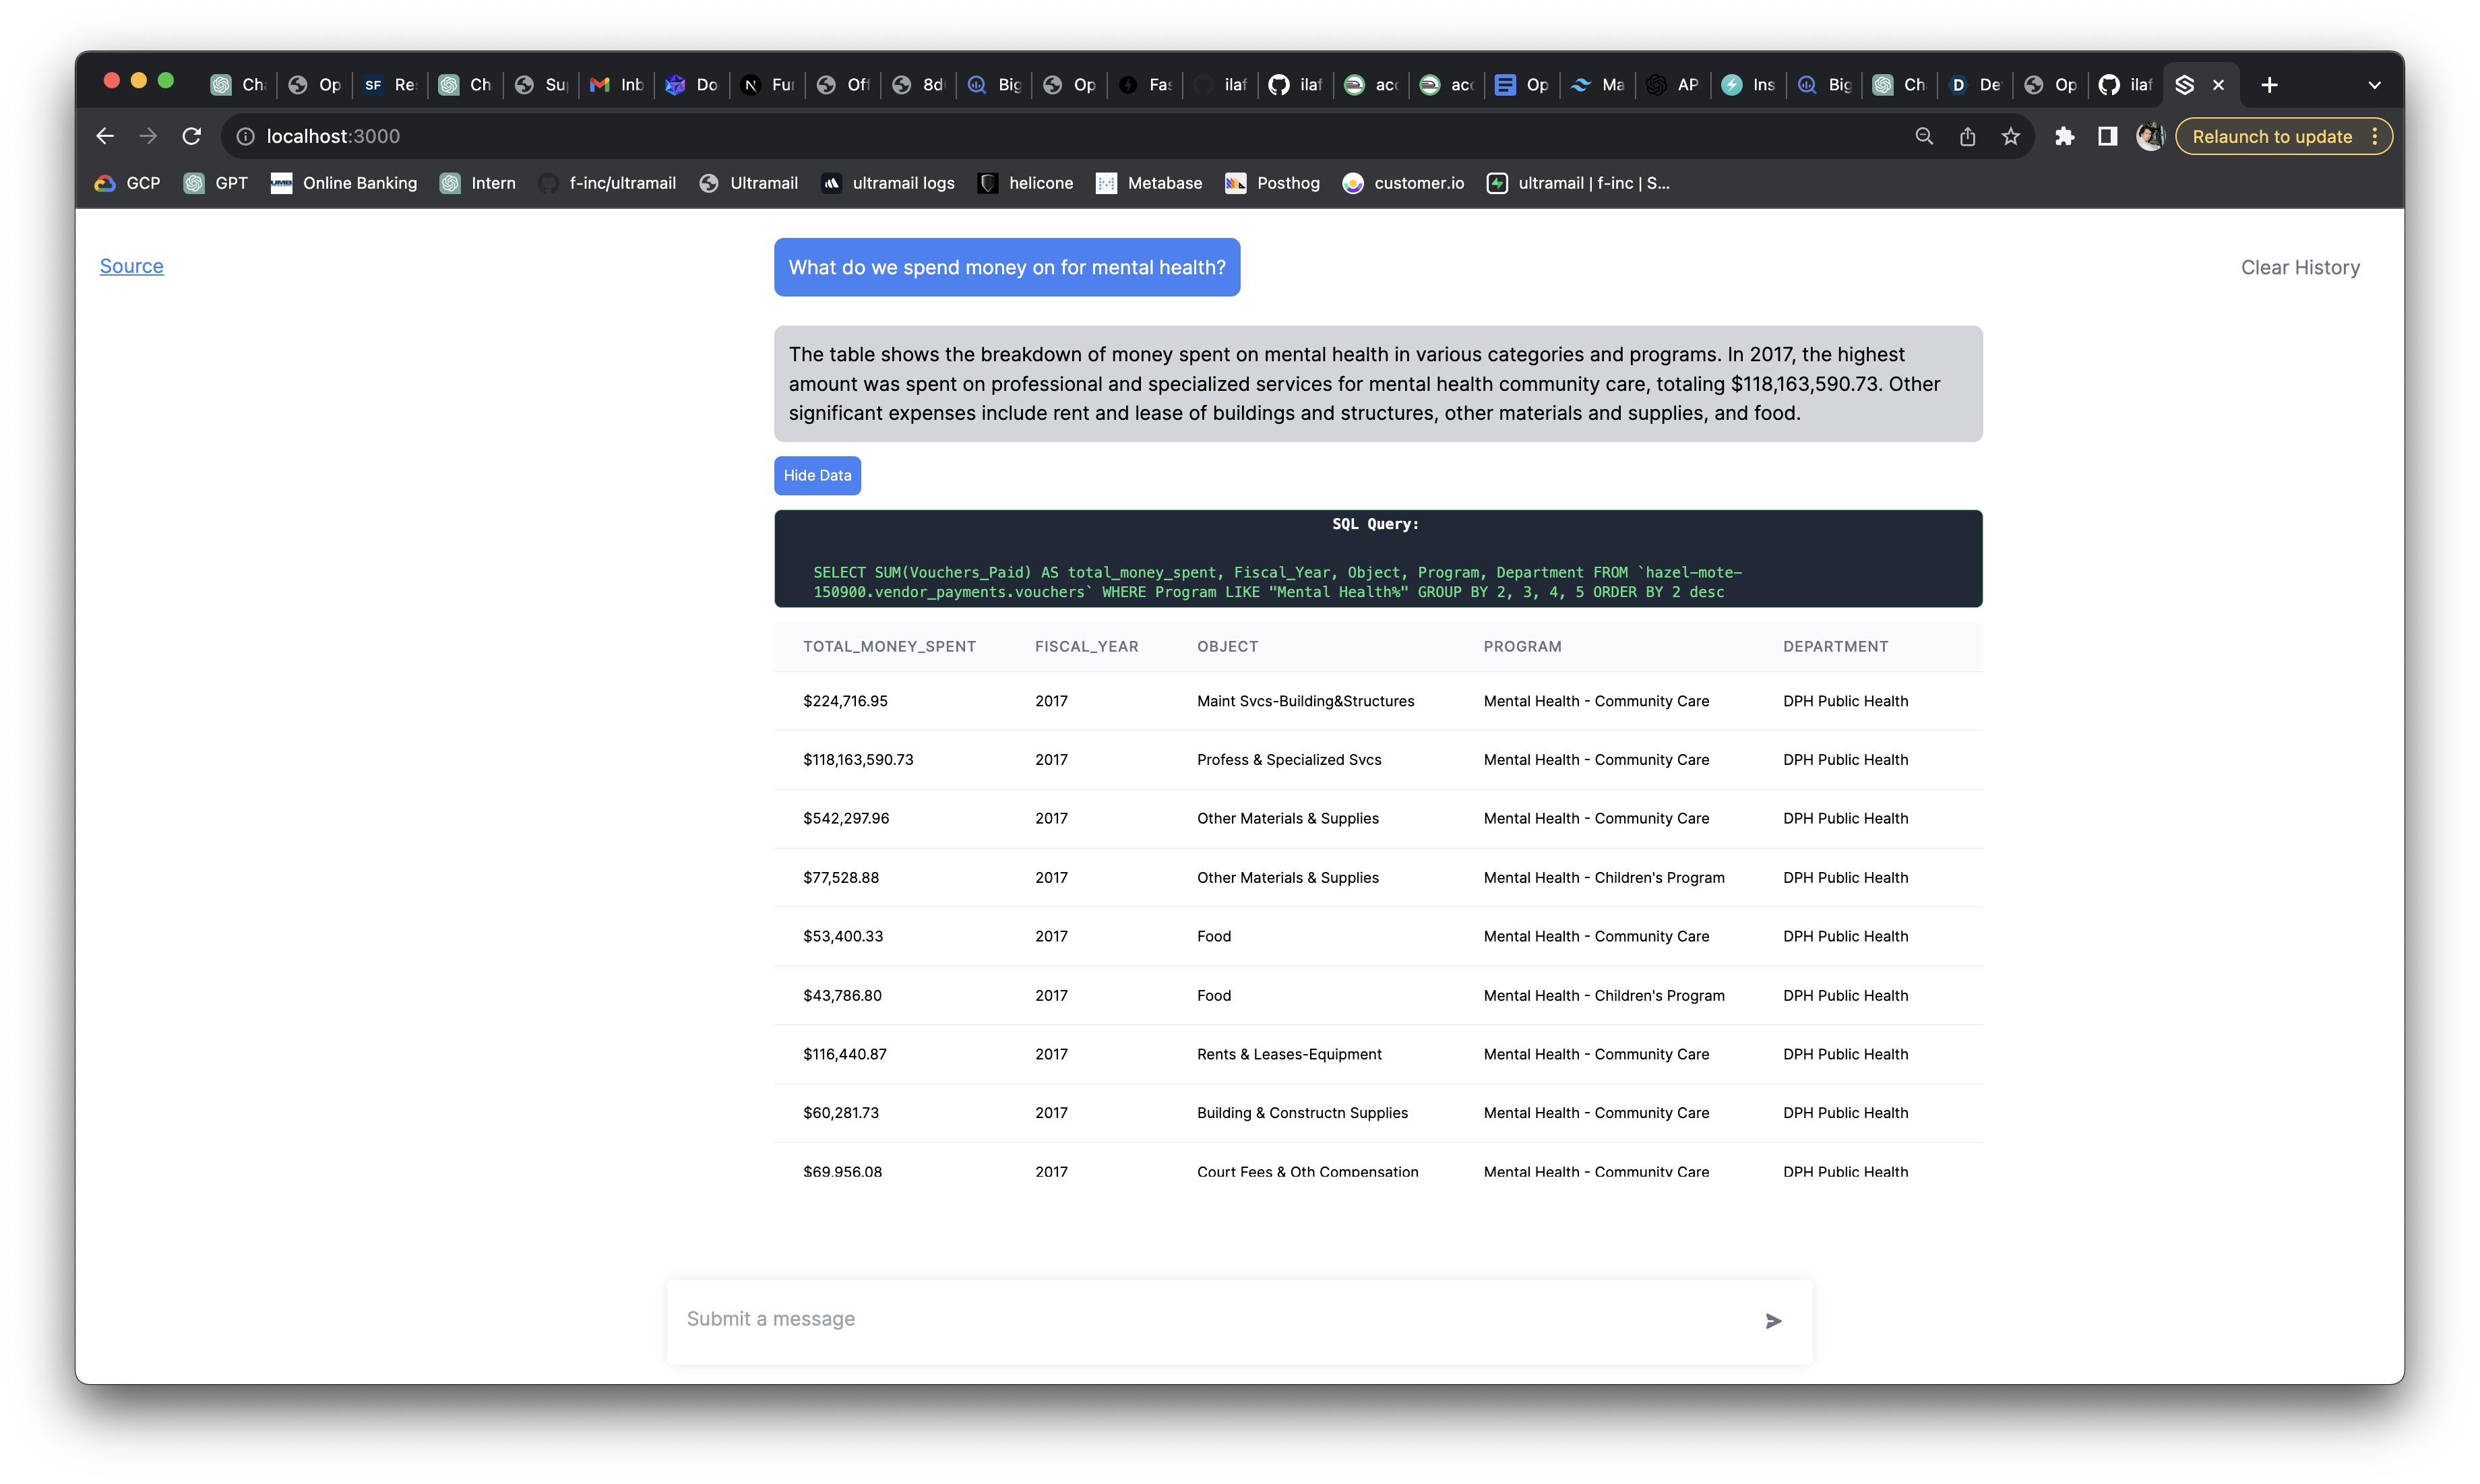Viewport: 2480px width, 1484px height.
Task: Open the Source link
Action: (x=131, y=266)
